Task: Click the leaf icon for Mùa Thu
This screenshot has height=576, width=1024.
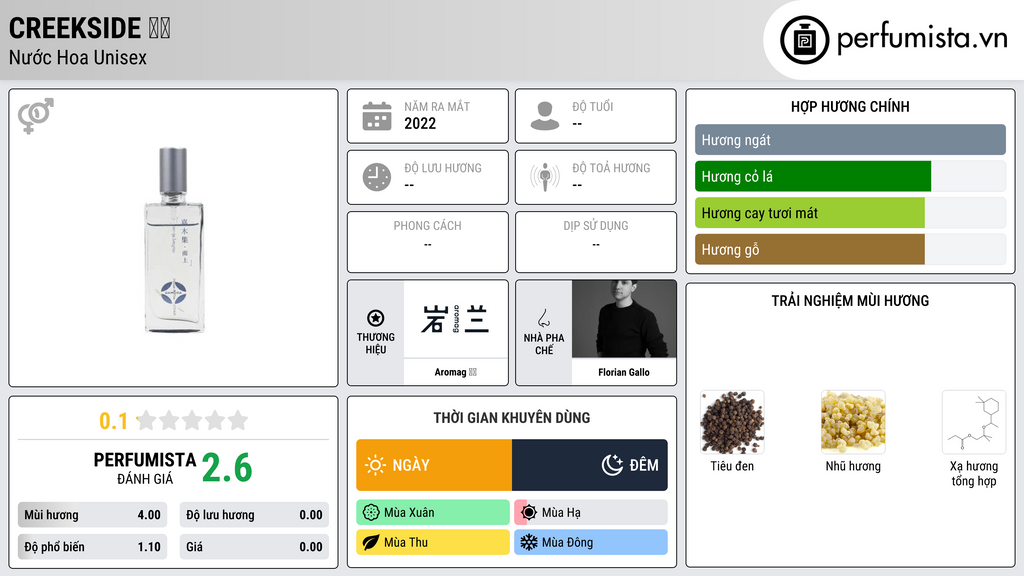Action: click(371, 542)
